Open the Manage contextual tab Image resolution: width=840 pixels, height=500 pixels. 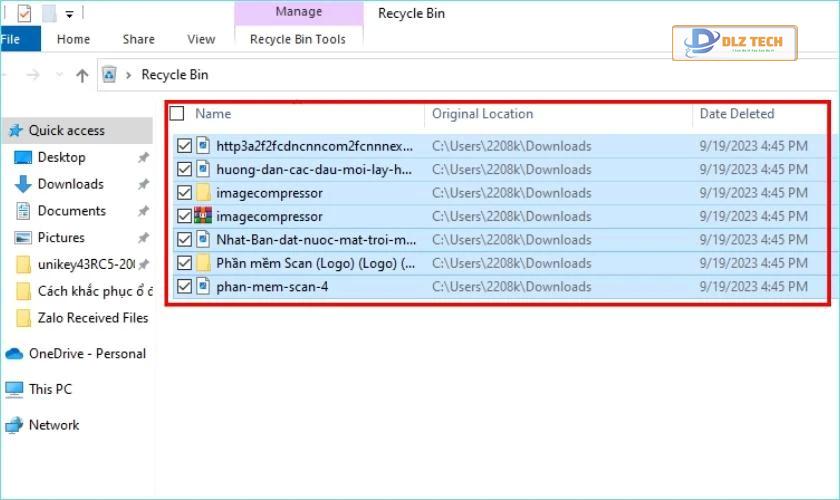coord(298,12)
